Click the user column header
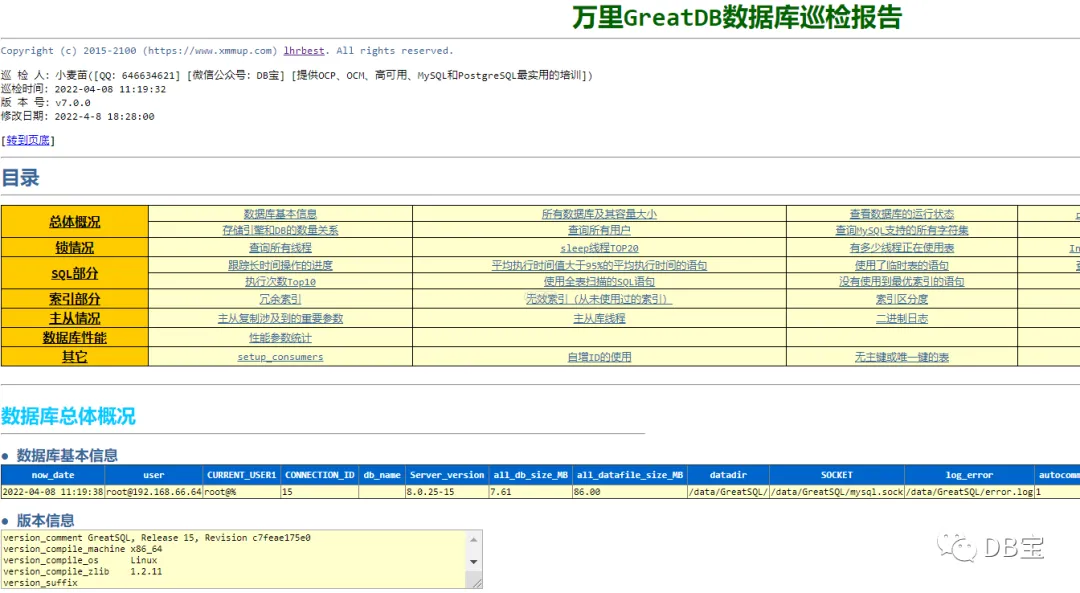Image resolution: width=1080 pixels, height=593 pixels. (154, 475)
